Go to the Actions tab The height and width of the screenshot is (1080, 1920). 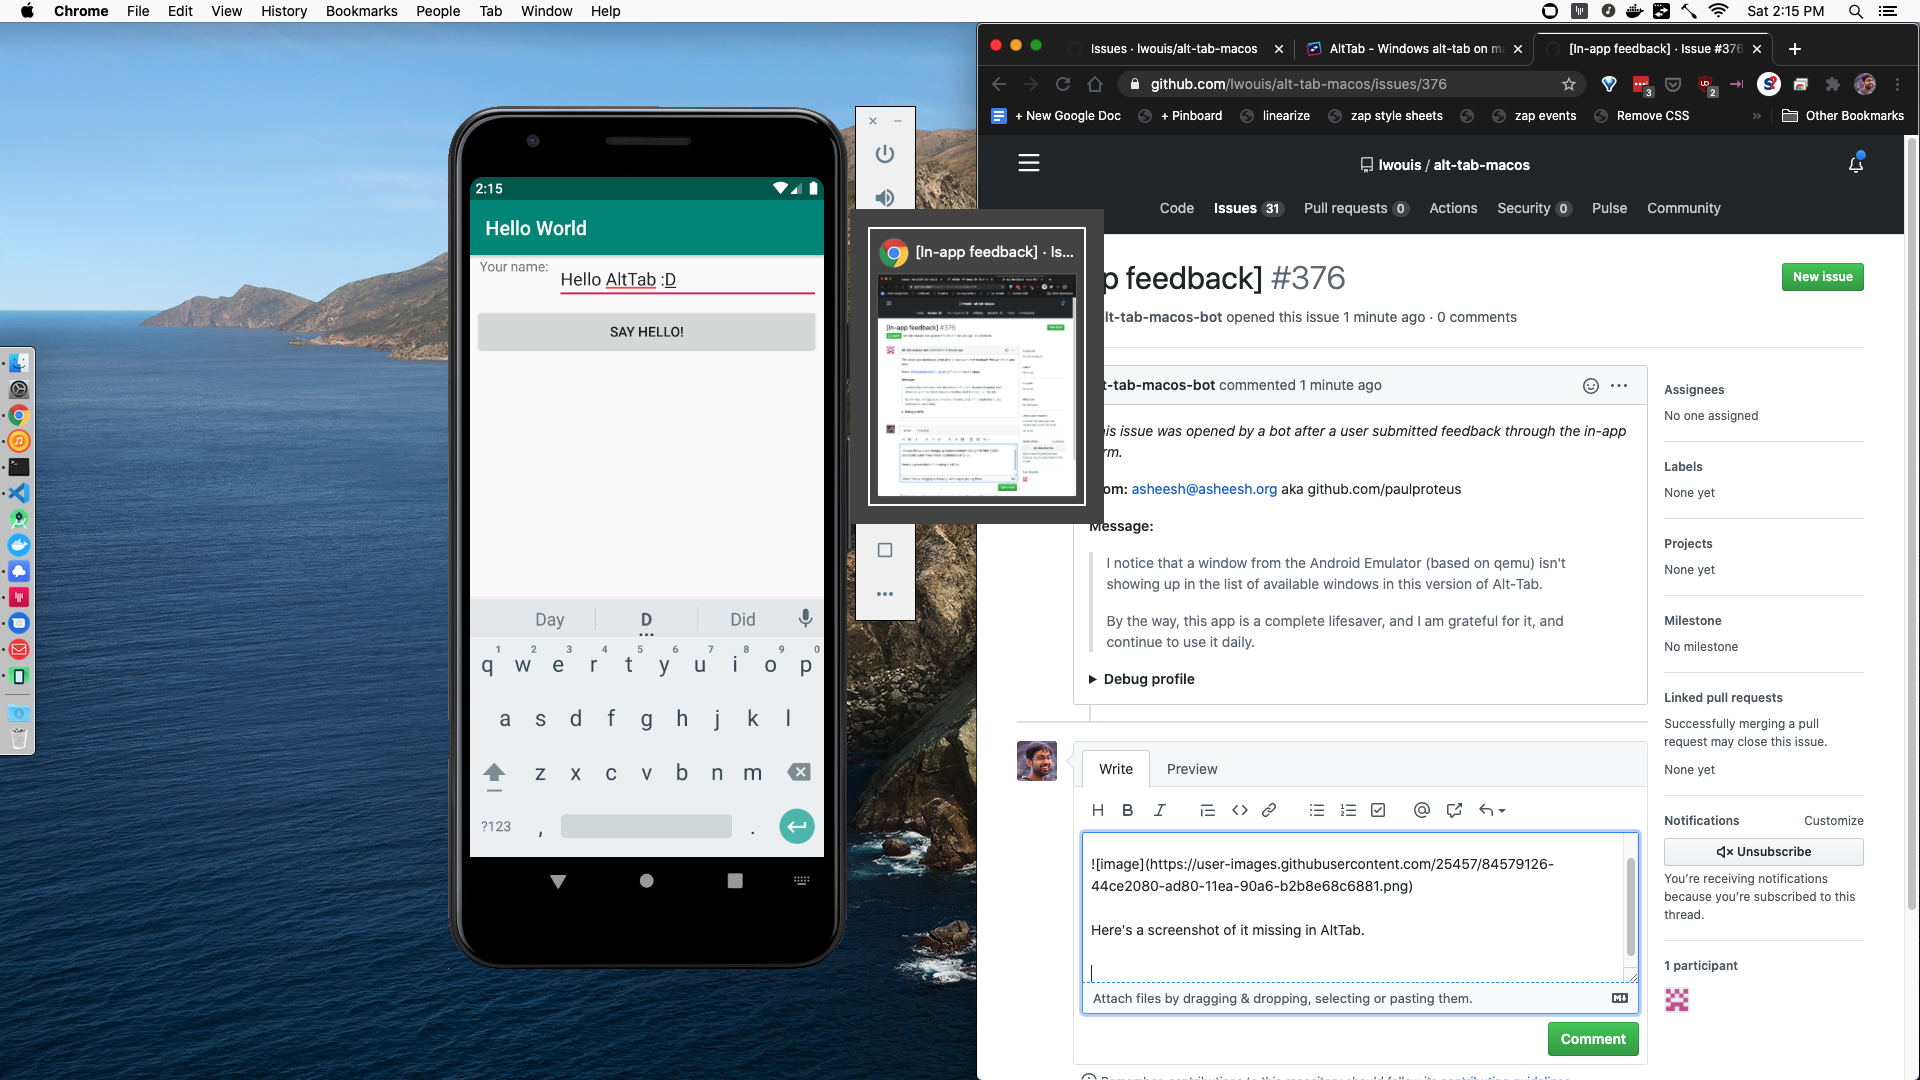click(x=1453, y=208)
